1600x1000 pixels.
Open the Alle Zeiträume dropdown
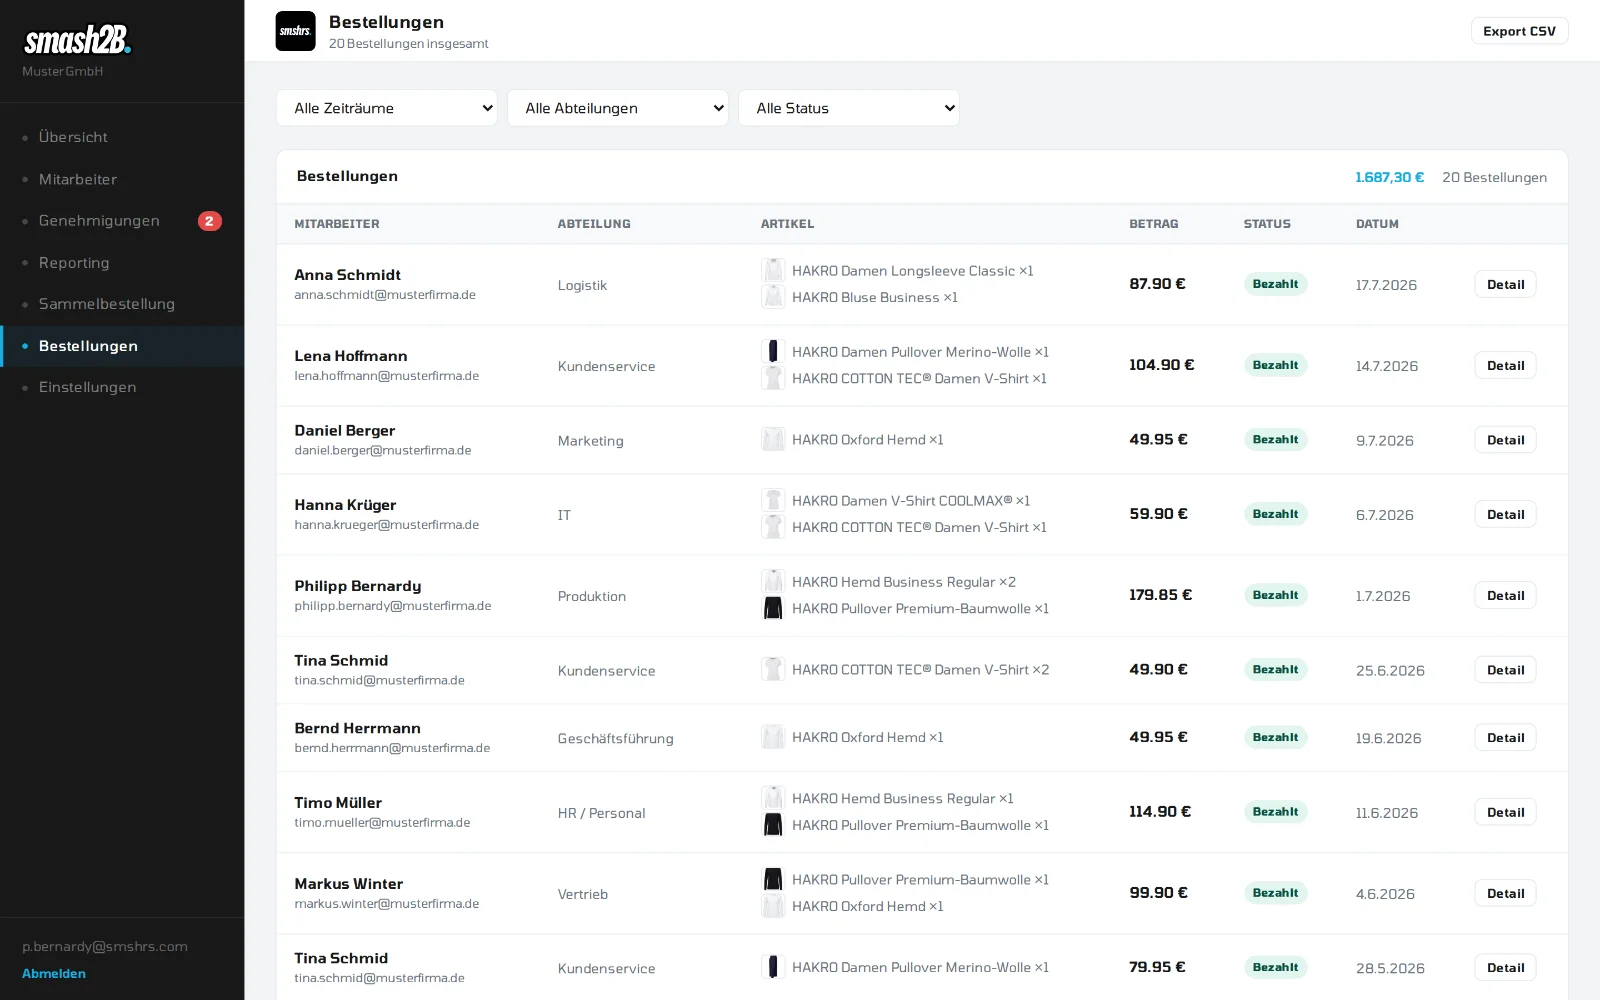pyautogui.click(x=387, y=108)
